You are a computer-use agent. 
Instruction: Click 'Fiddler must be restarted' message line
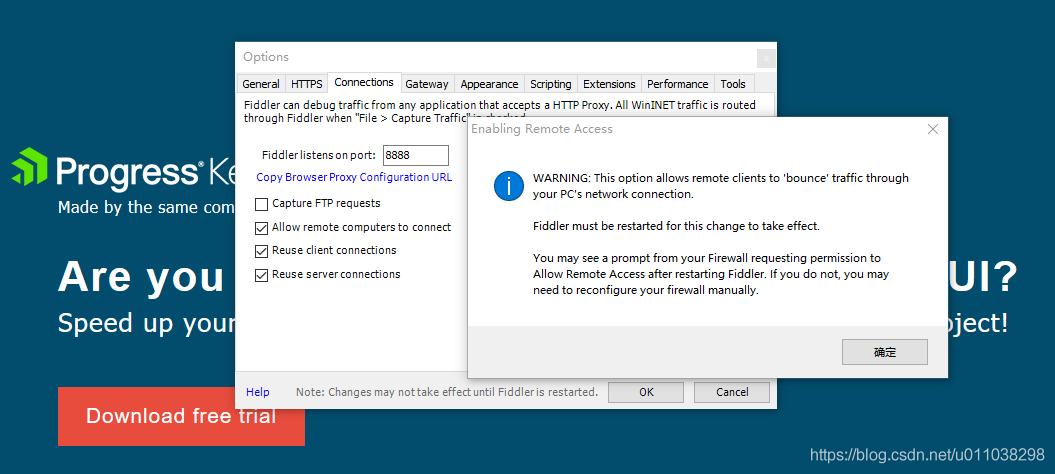click(676, 227)
